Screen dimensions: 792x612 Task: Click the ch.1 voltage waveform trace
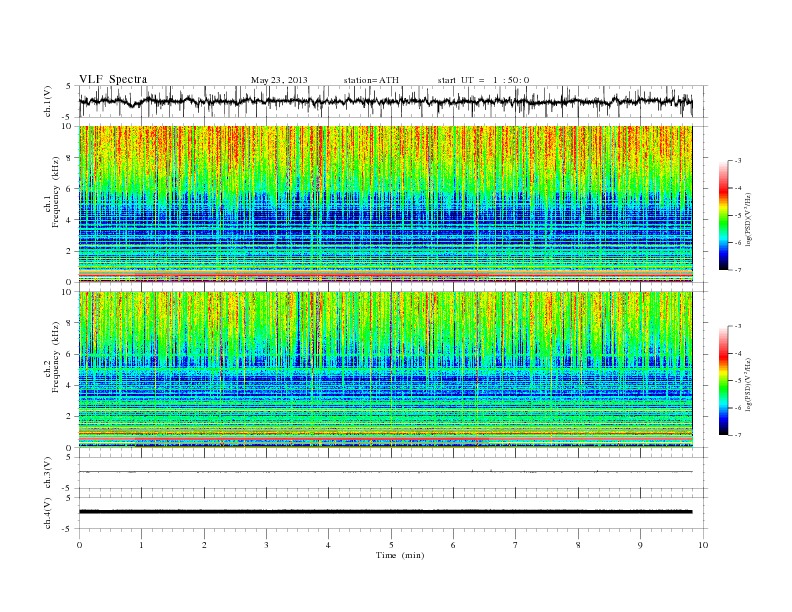[385, 101]
